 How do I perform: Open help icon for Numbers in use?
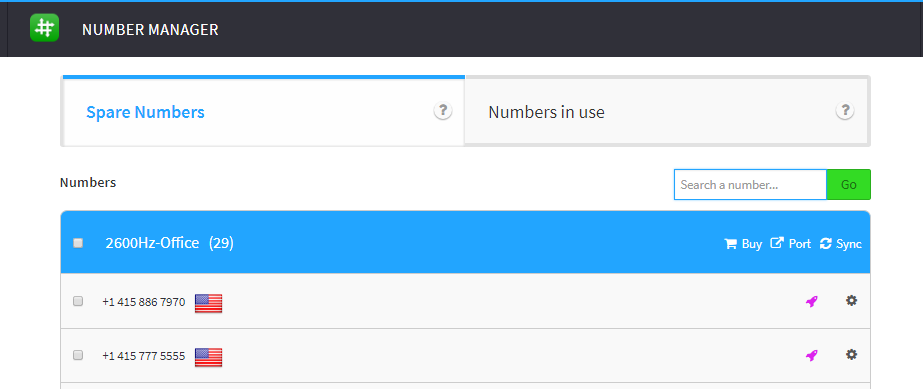pos(845,111)
